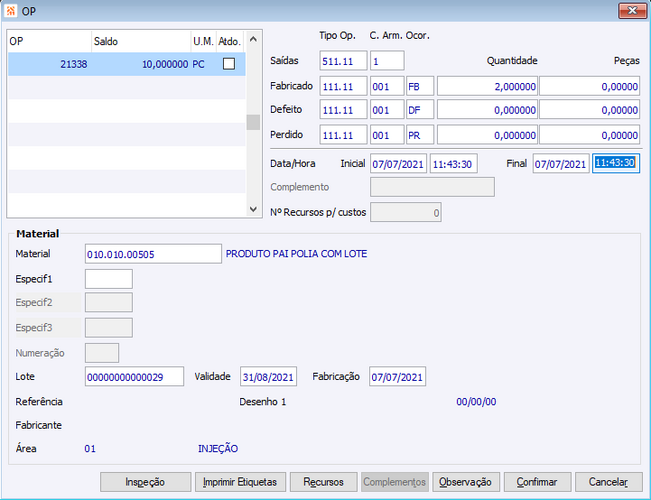Click the Observação button
Screen dimensions: 651x500
tap(466, 482)
